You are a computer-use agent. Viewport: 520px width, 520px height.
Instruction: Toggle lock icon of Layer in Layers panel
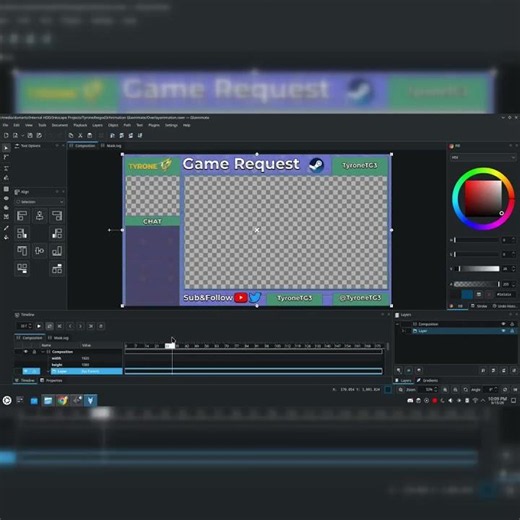(512, 331)
